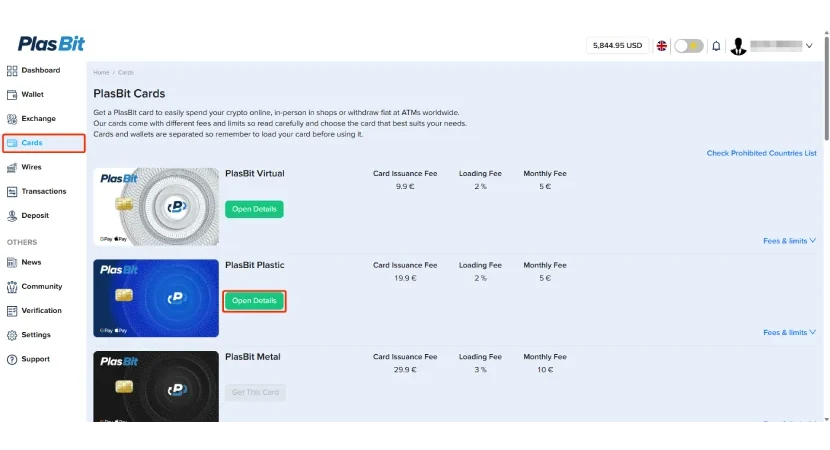Open the Wallet menu item
Image resolution: width=830 pixels, height=450 pixels.
coord(32,95)
